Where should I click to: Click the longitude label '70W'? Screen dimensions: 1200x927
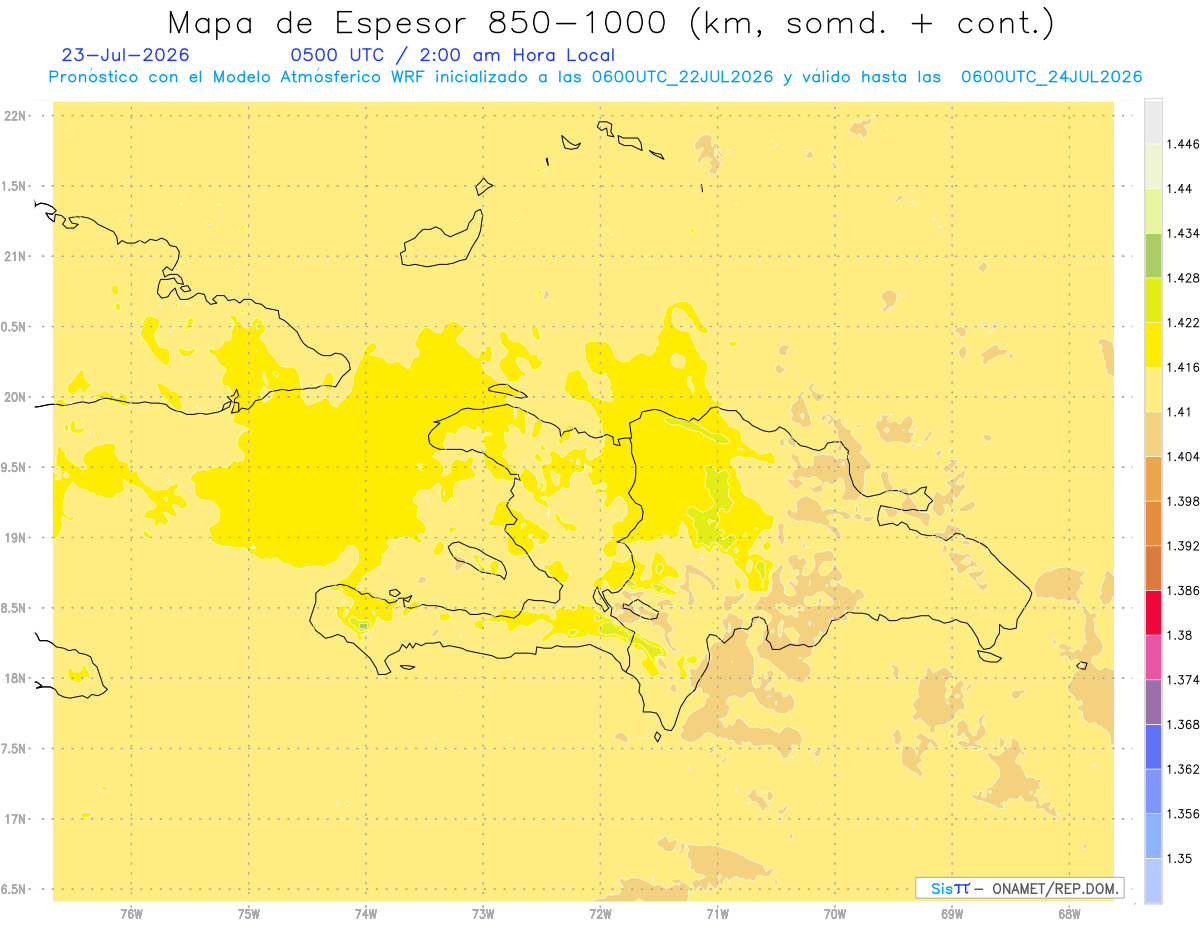[x=835, y=913]
